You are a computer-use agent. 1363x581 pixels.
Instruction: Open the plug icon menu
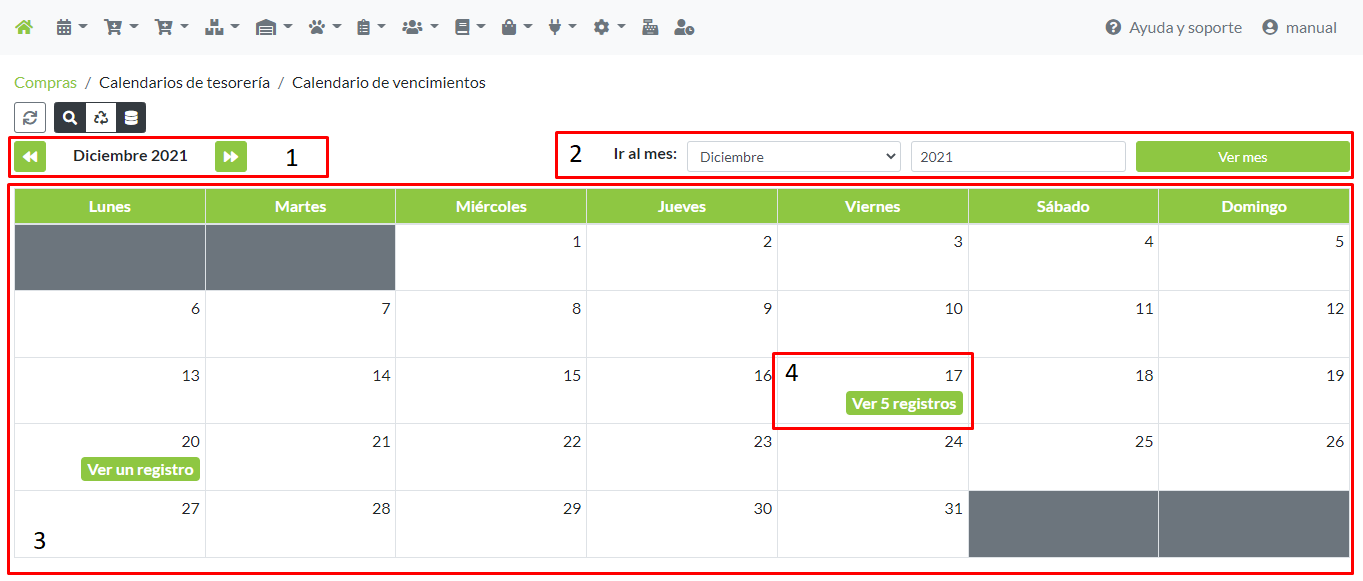click(562, 27)
